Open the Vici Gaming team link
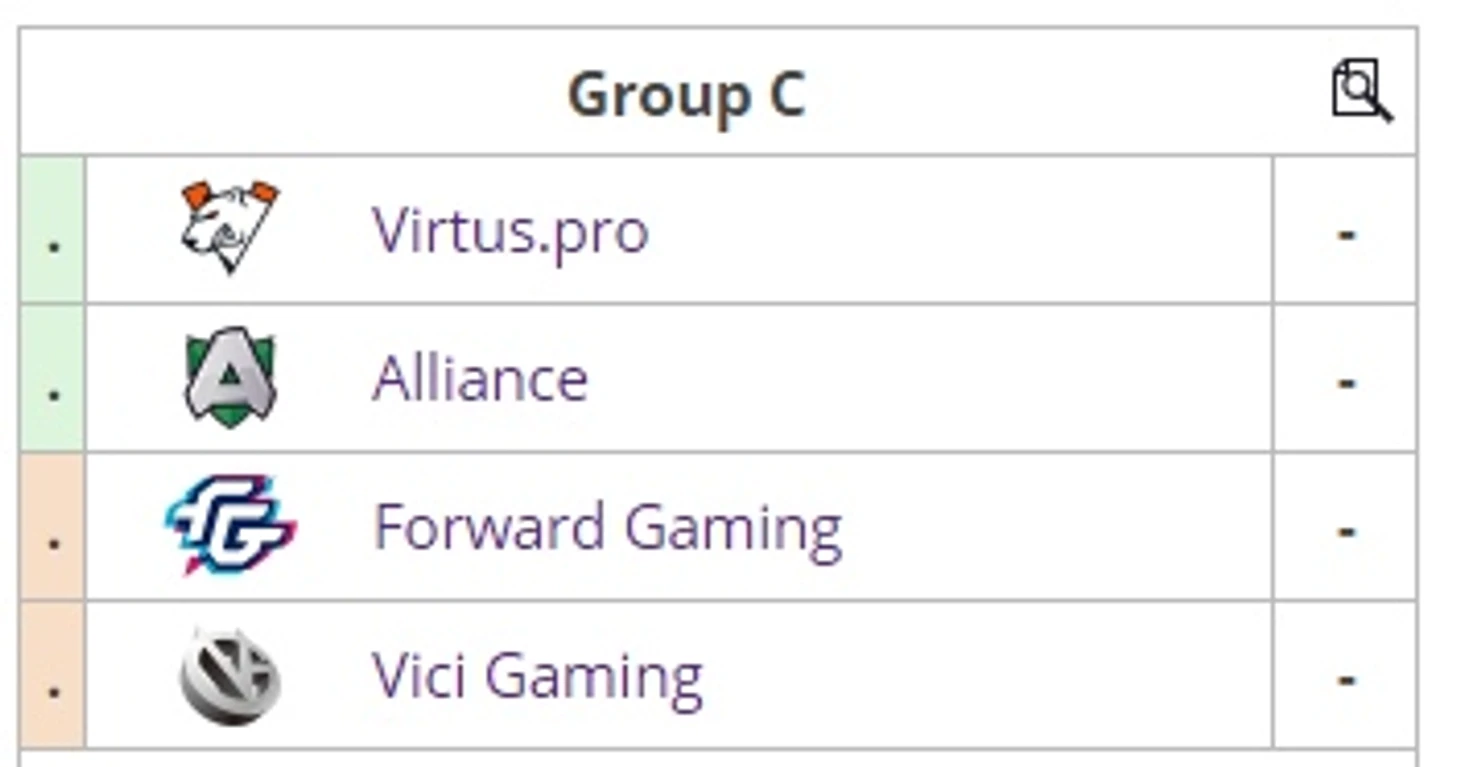 [537, 677]
